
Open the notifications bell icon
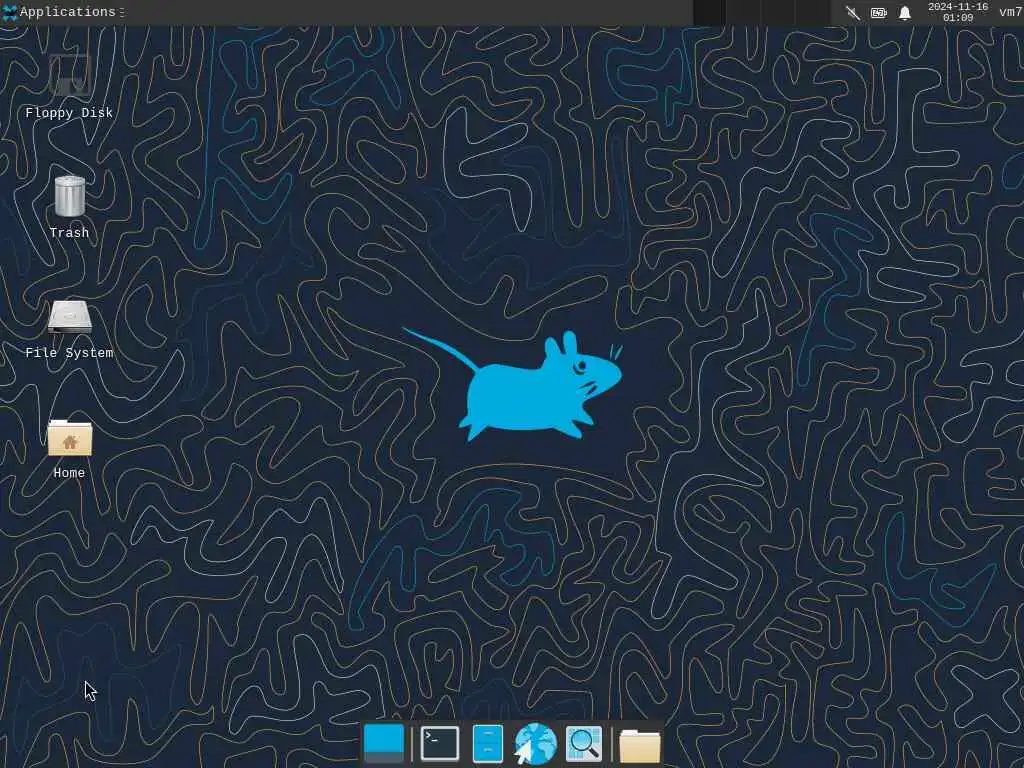905,12
